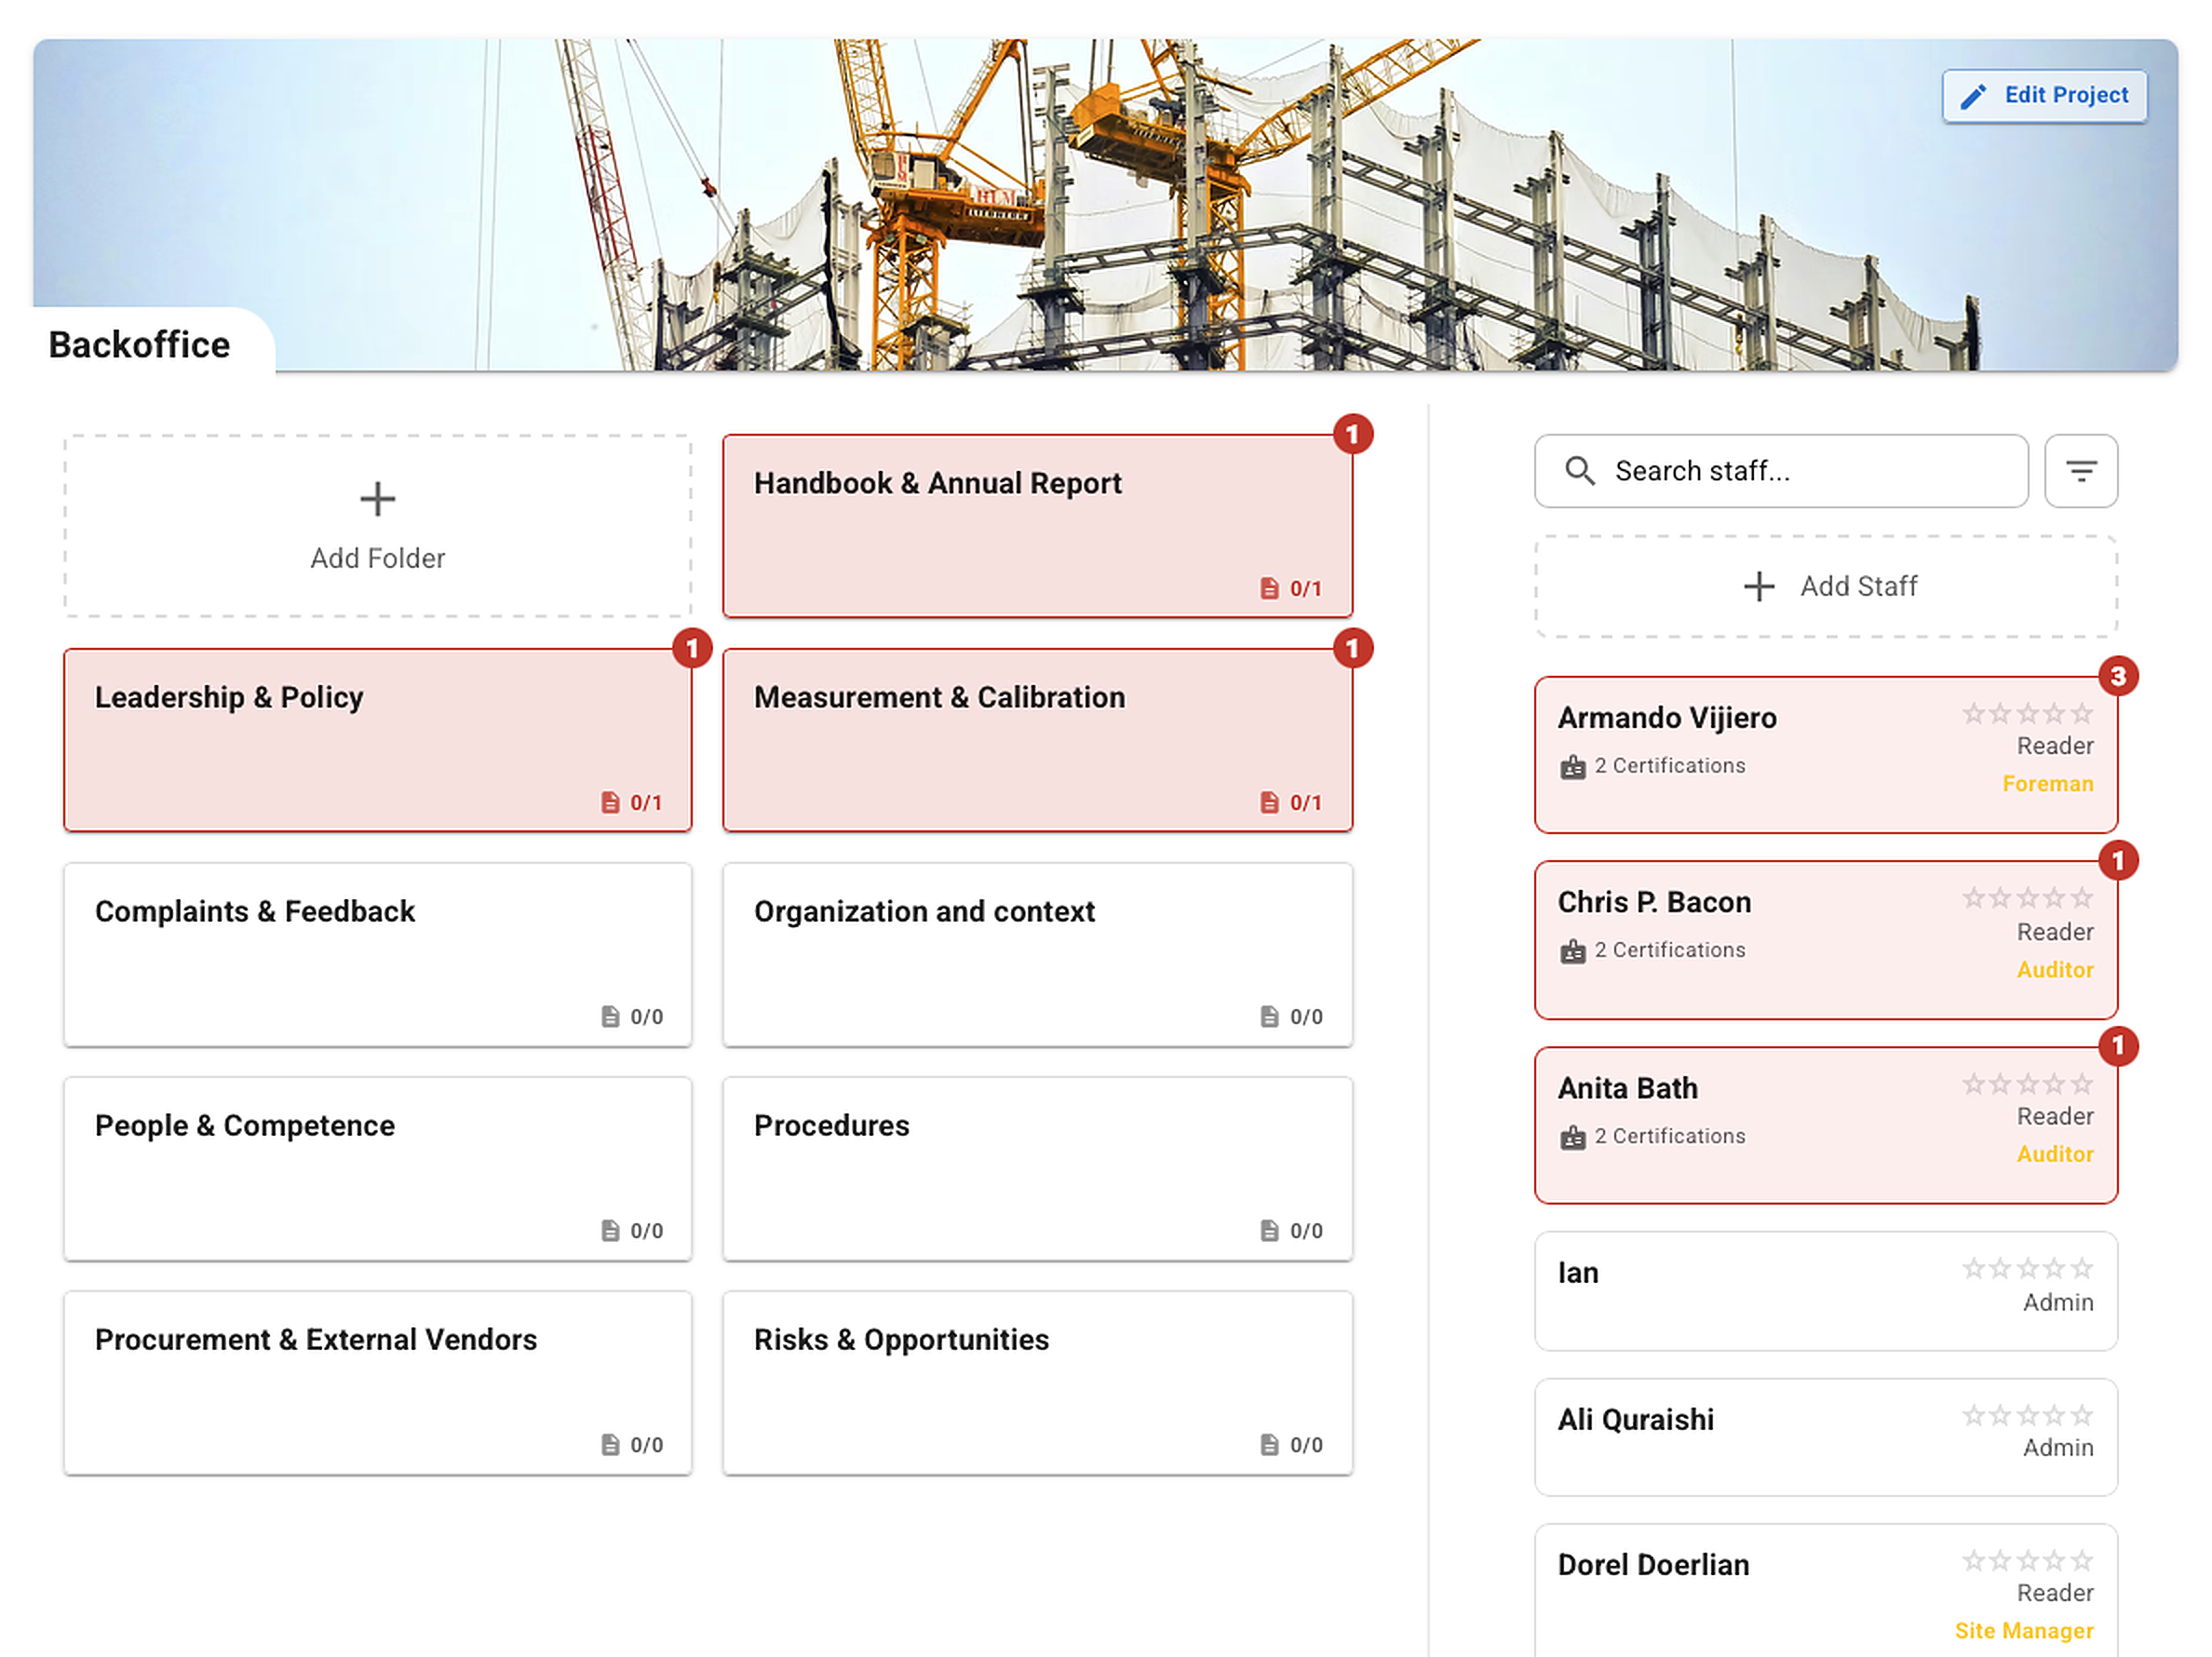This screenshot has width=2212, height=1657.
Task: Click certifications badge icon for Armando Vijiero
Action: 1572,767
